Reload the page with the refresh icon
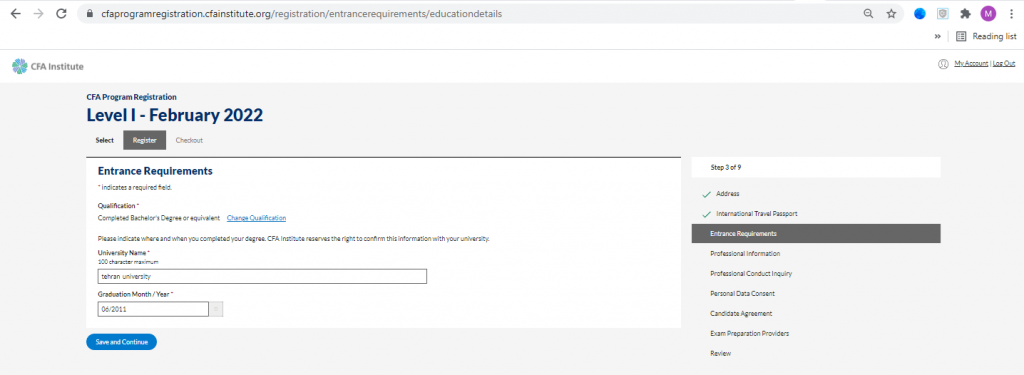Viewport: 1024px width, 375px height. [x=61, y=14]
